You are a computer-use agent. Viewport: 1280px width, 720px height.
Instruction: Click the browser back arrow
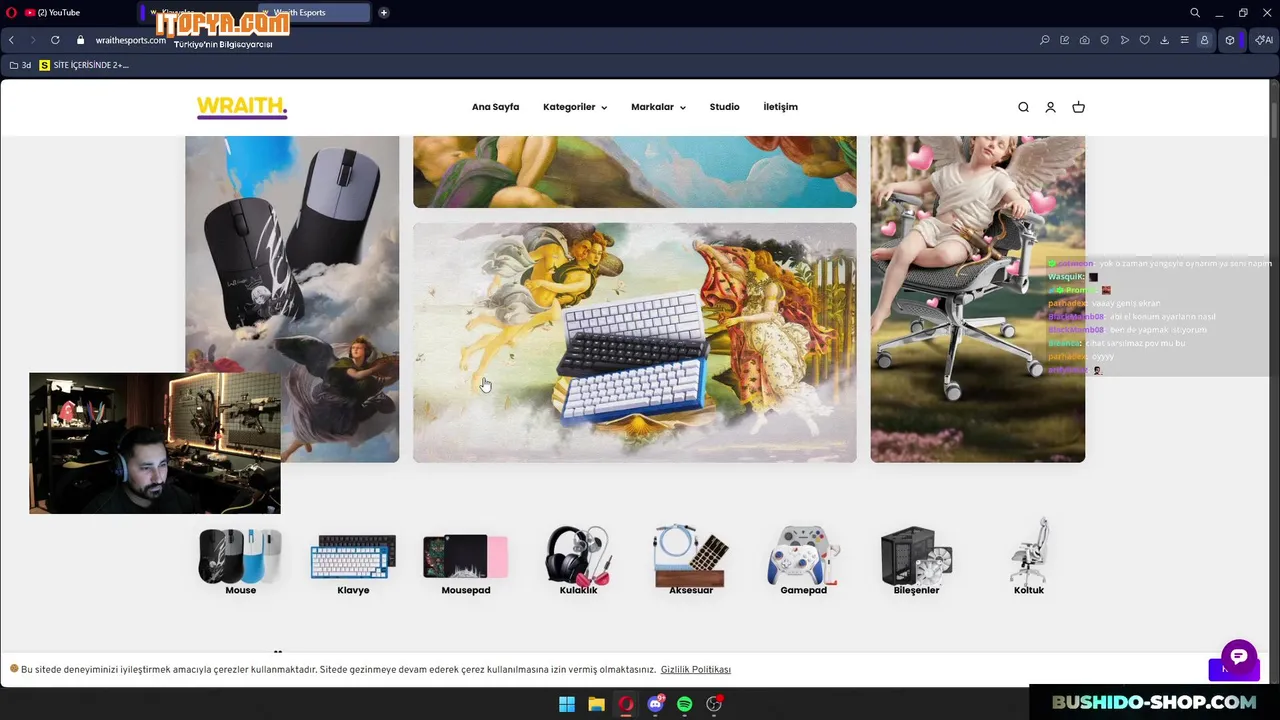pyautogui.click(x=11, y=40)
